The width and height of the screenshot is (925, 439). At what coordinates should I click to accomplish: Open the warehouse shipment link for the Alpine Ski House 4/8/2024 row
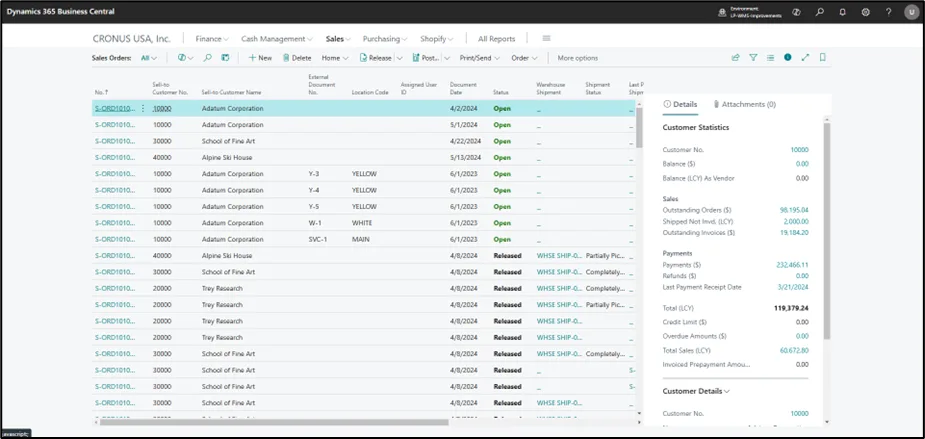pyautogui.click(x=559, y=255)
